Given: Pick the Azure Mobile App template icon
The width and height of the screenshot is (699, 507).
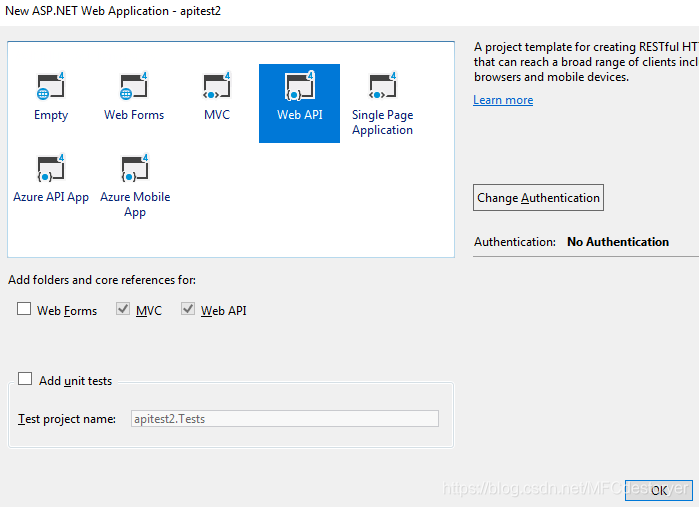Looking at the screenshot, I should pos(134,168).
